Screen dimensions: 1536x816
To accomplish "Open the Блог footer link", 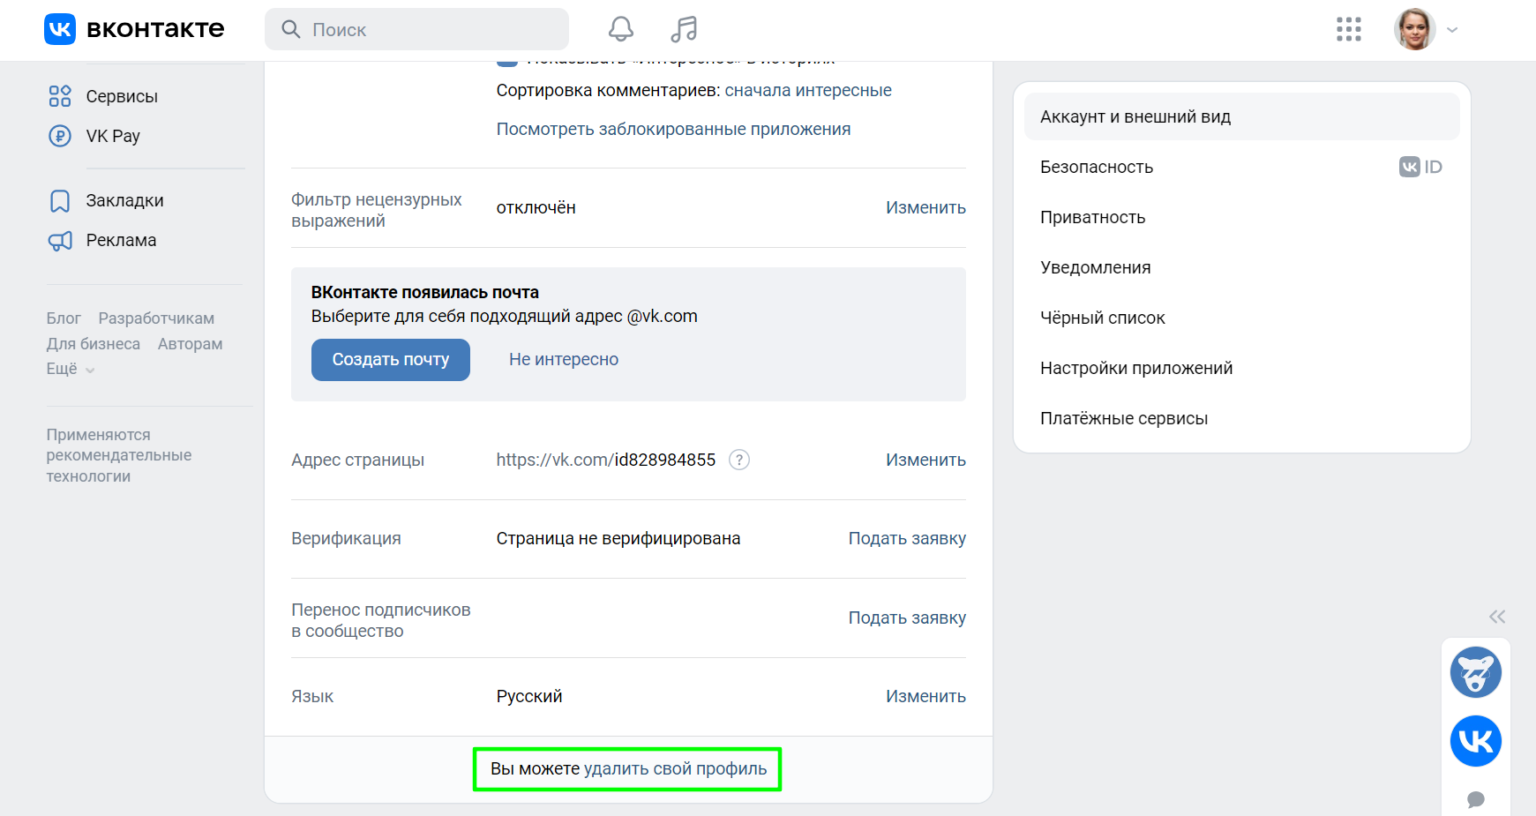I will click(x=63, y=318).
